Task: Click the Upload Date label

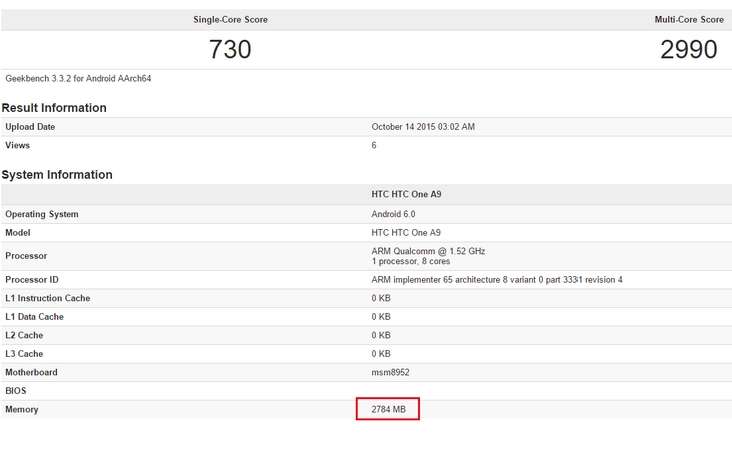Action: (x=30, y=127)
